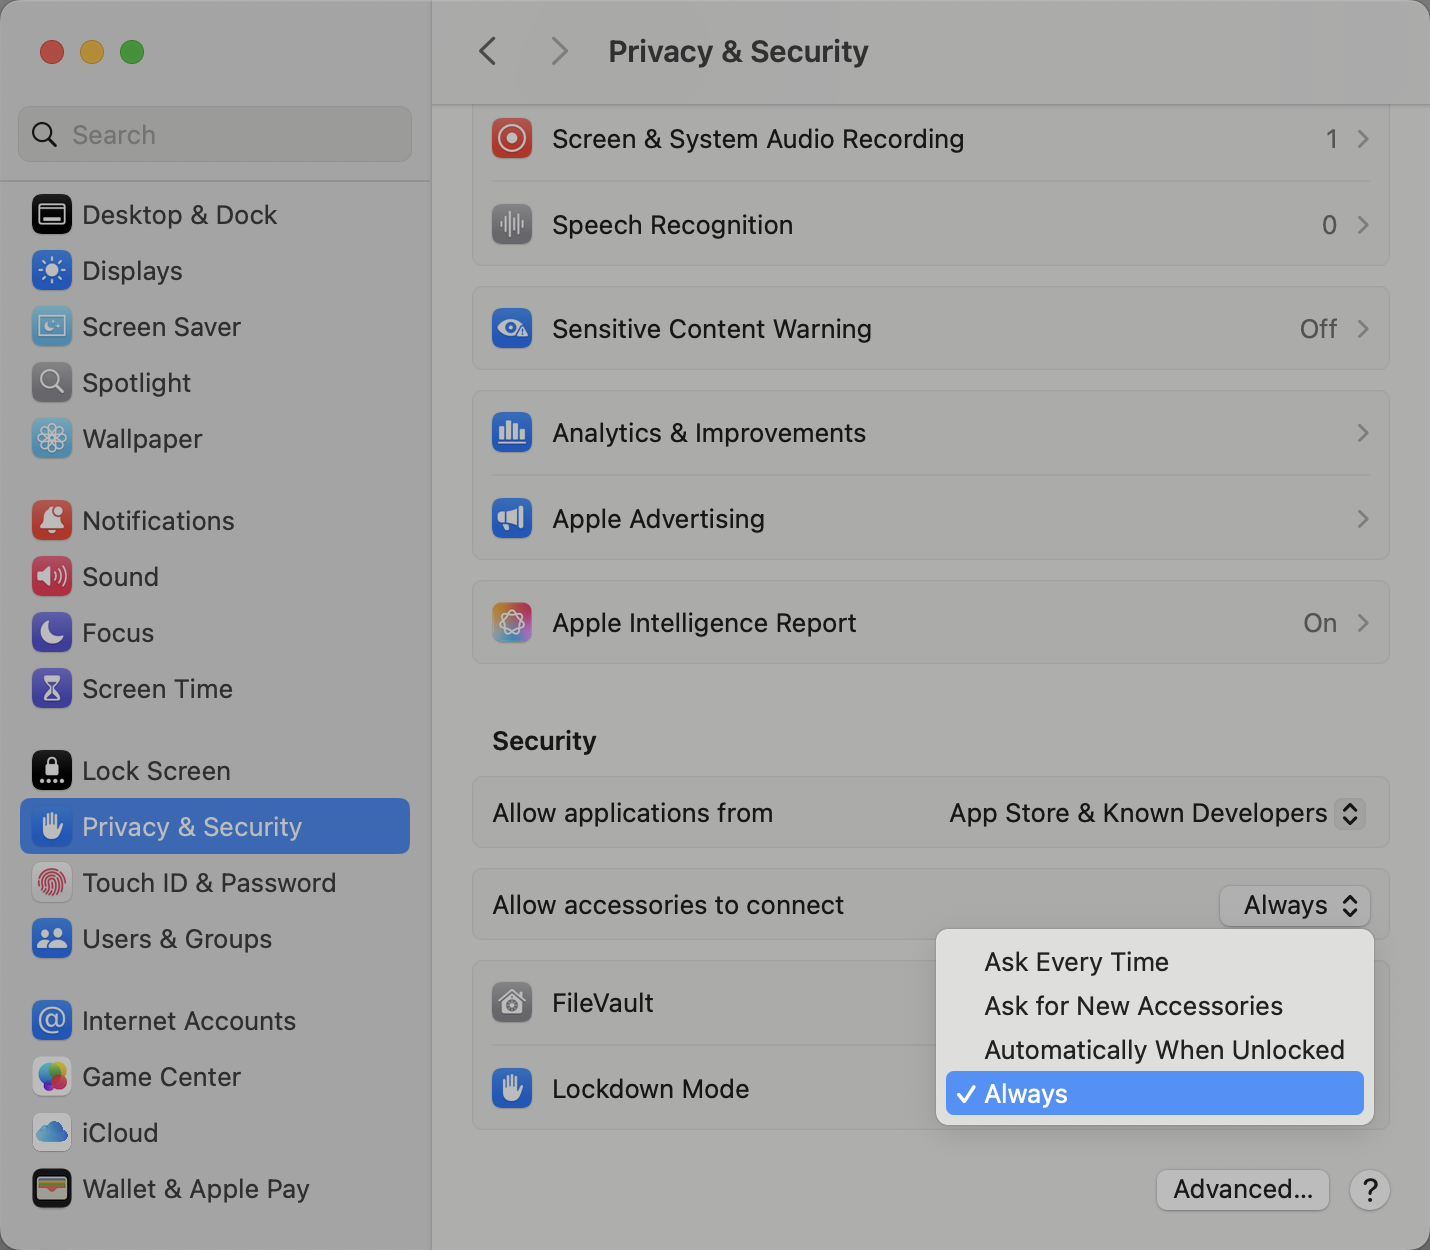Viewport: 1430px width, 1250px height.
Task: Select the Screen Time hourglass icon
Action: click(52, 689)
